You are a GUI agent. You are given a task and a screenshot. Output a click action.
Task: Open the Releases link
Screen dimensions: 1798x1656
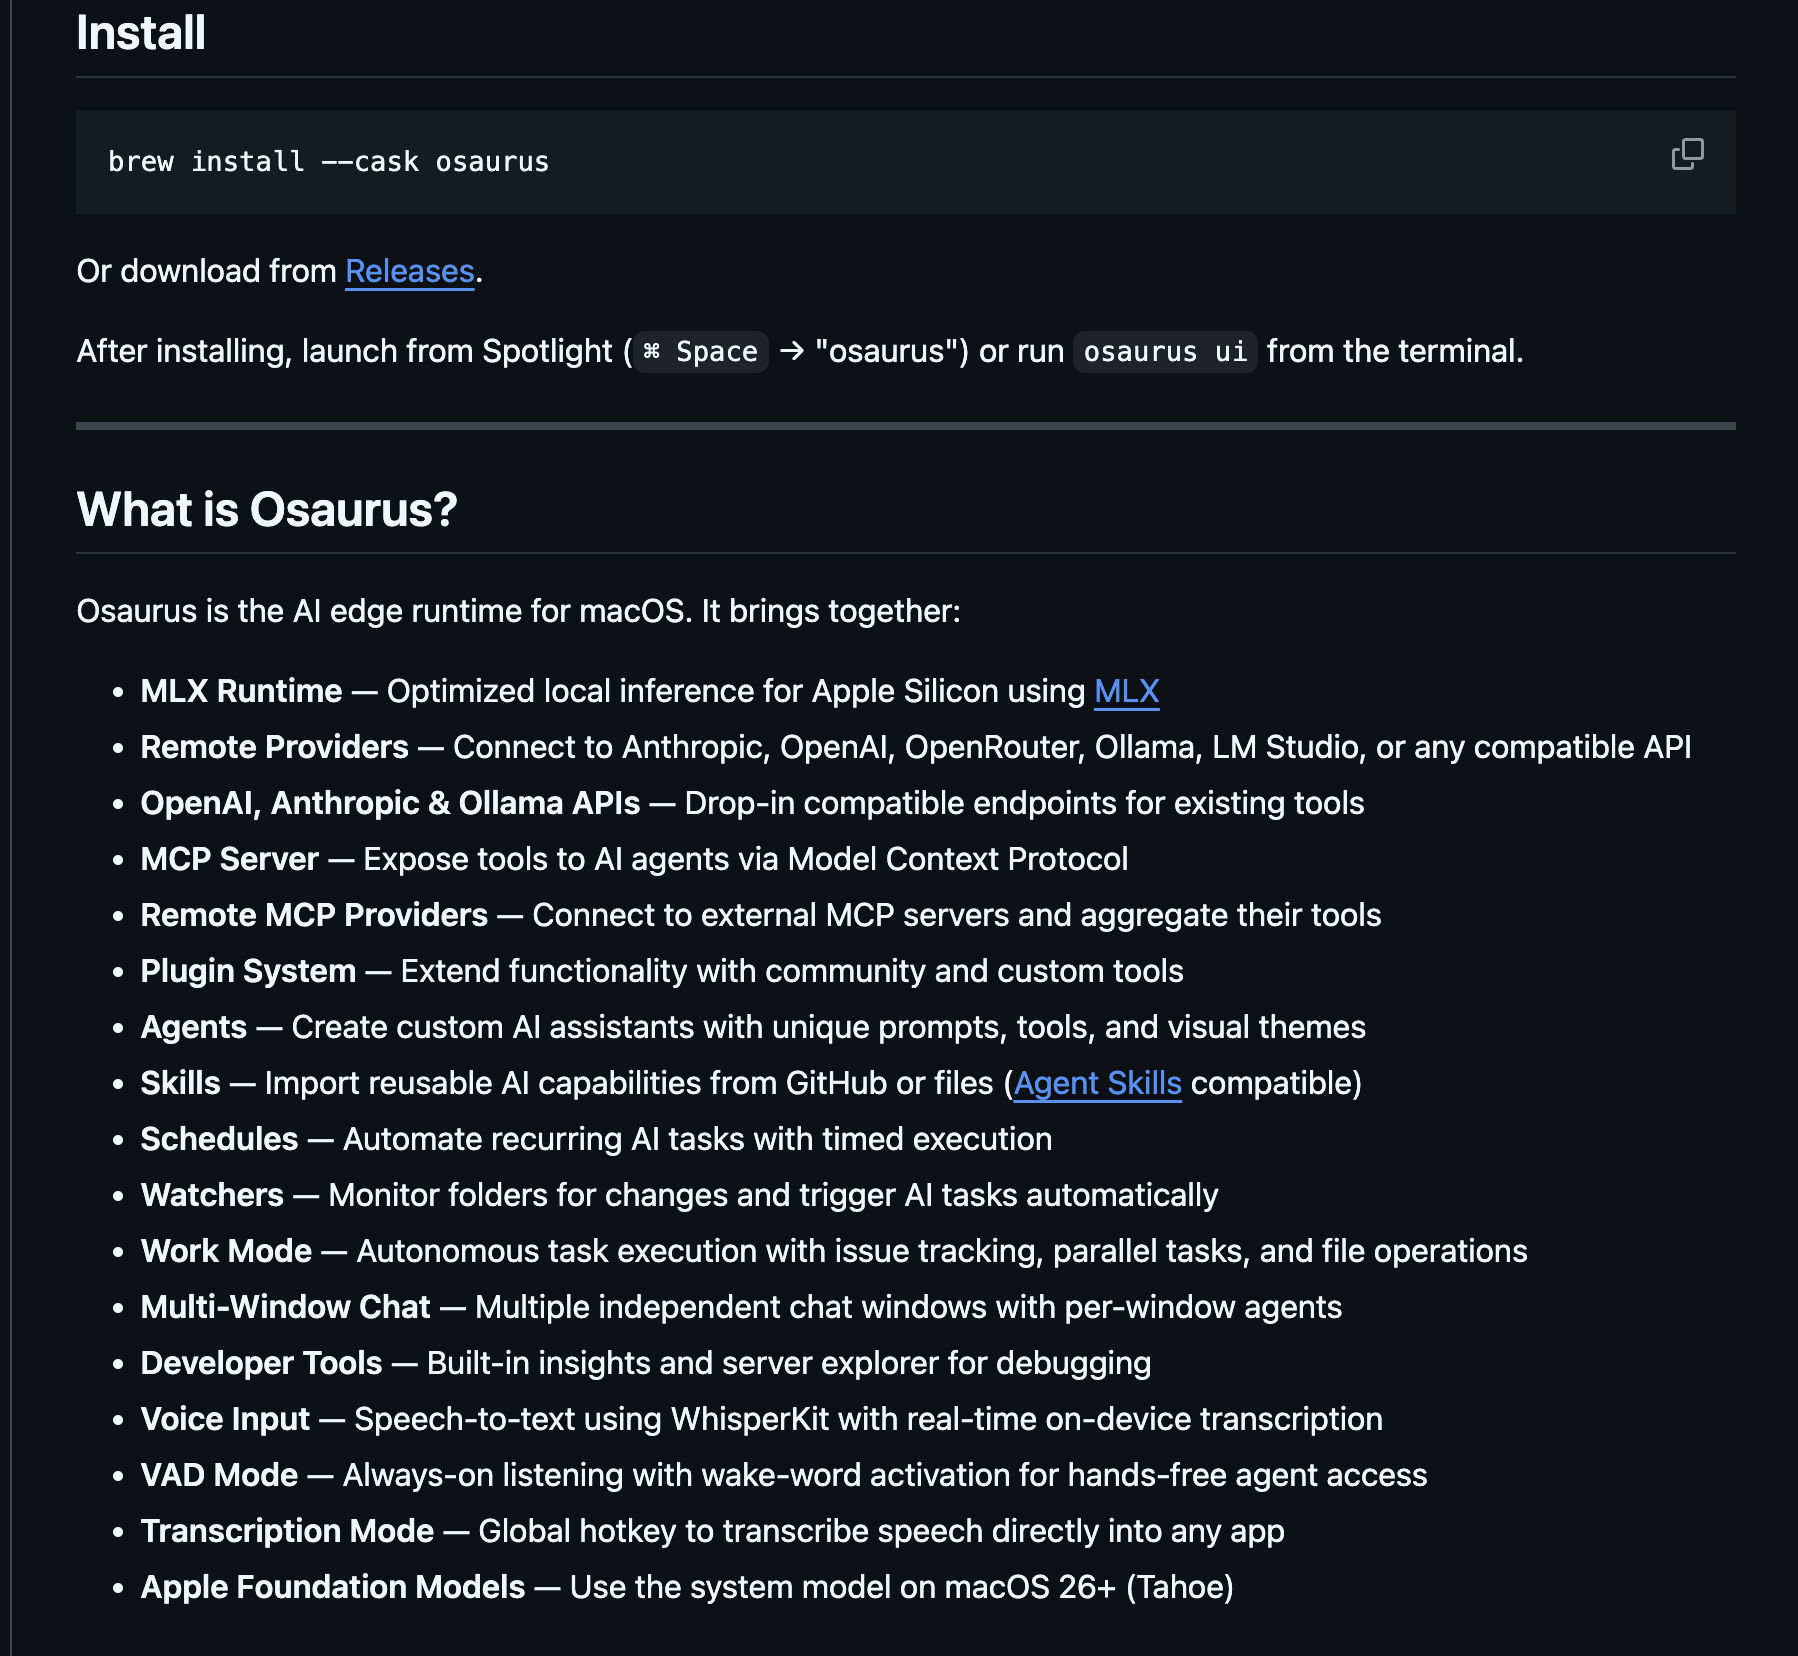(x=409, y=271)
